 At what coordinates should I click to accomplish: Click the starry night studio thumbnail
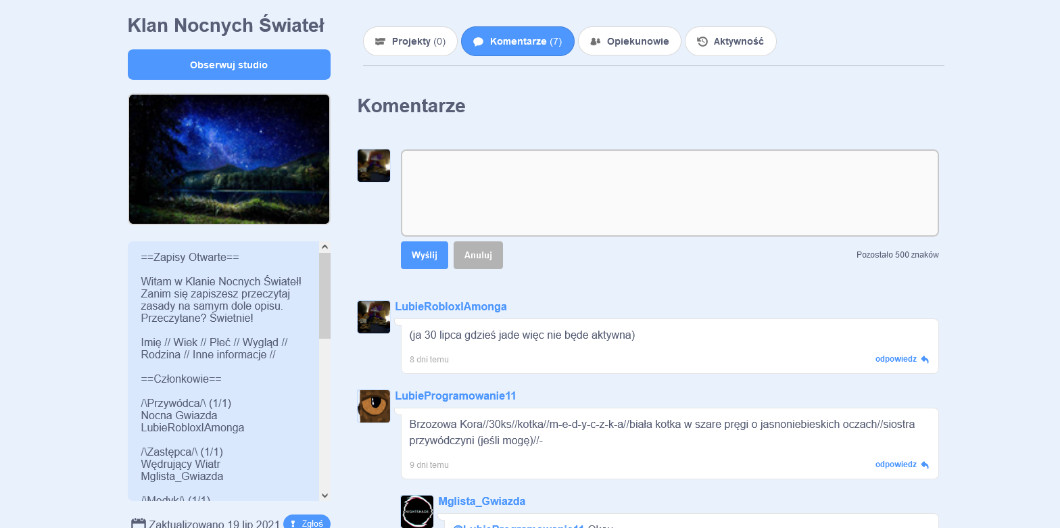coord(229,159)
